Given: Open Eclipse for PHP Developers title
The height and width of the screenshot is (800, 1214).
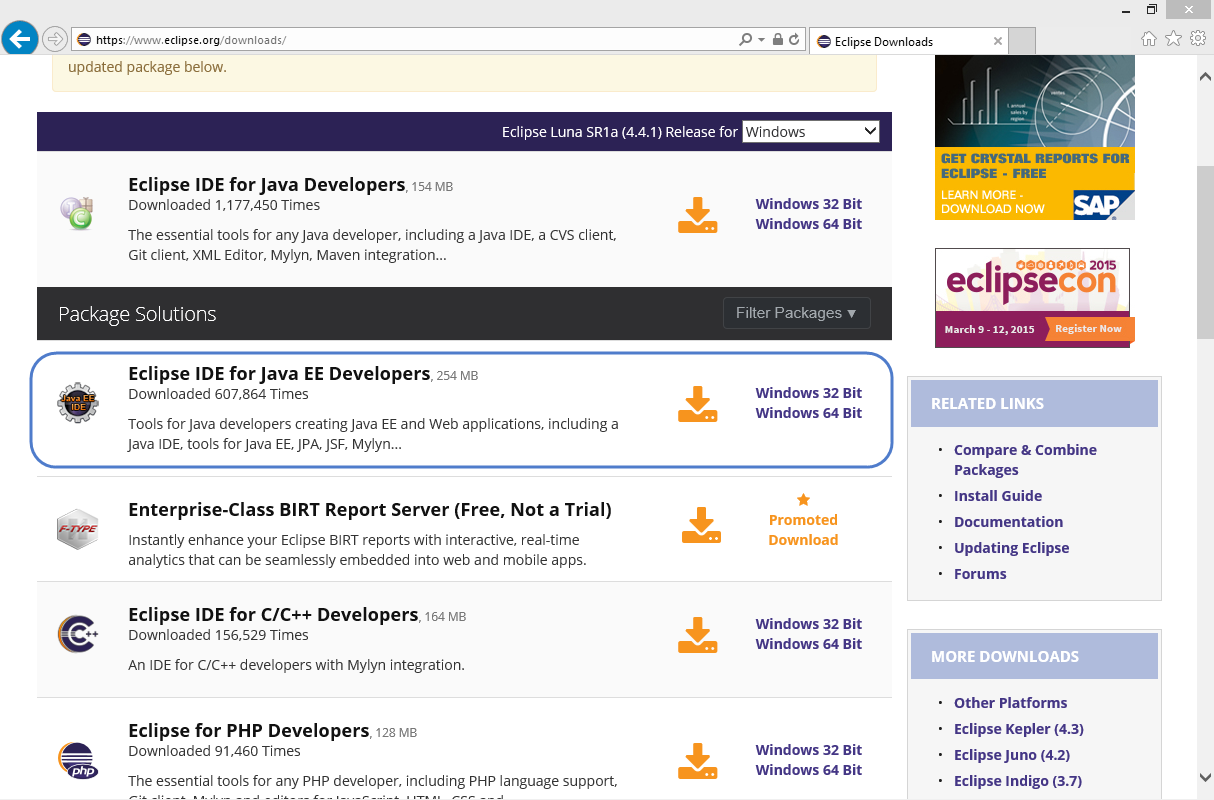Looking at the screenshot, I should click(x=249, y=730).
